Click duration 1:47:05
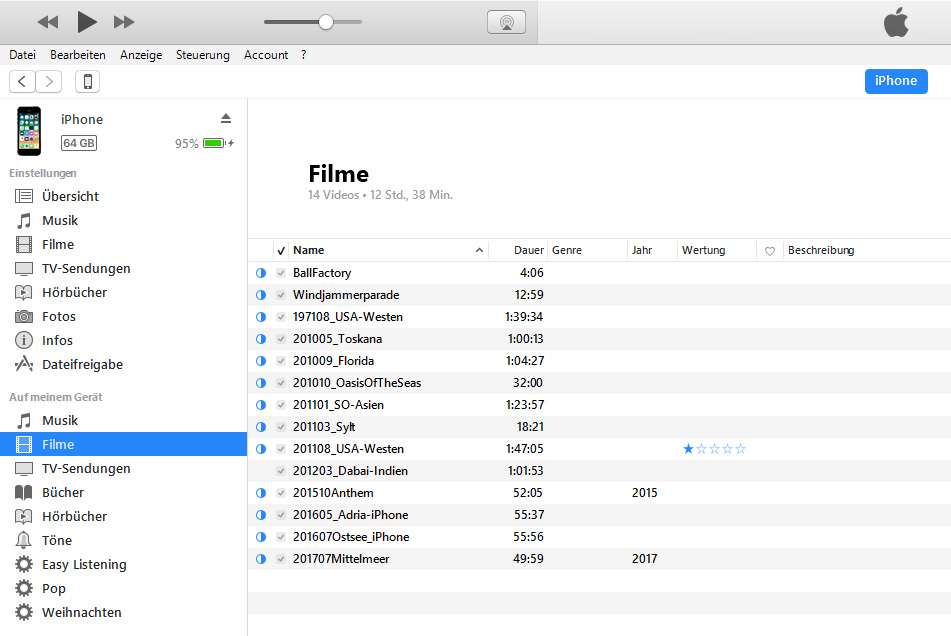This screenshot has height=636, width=951. point(524,449)
